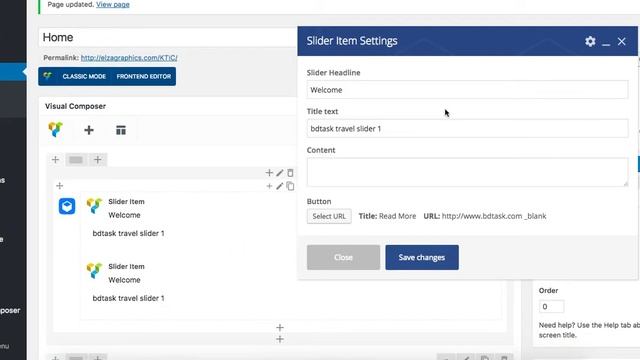
Task: Click the row delete trash icon
Action: (290, 173)
